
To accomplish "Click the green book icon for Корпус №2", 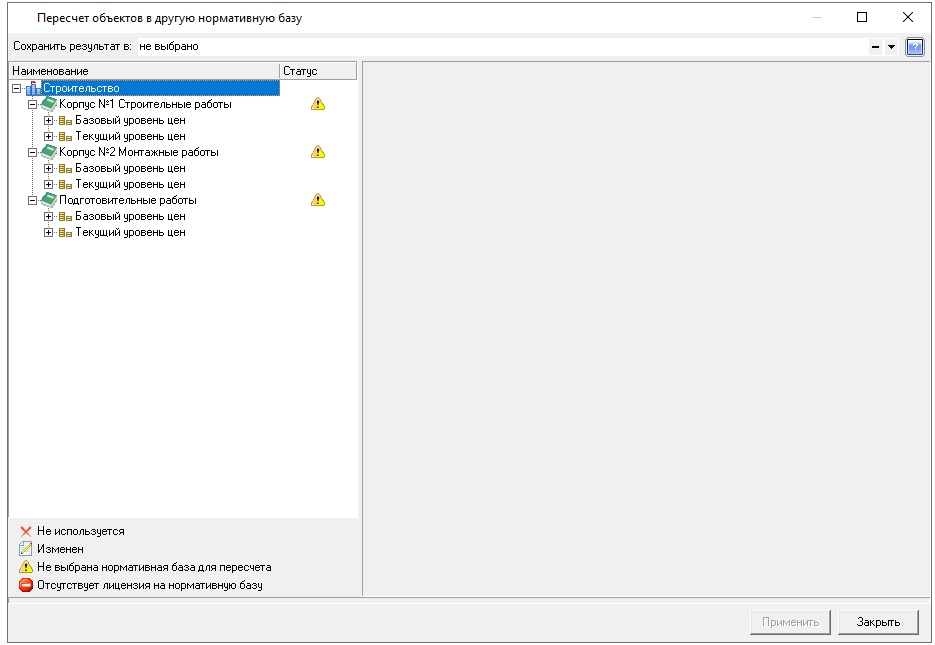I will pyautogui.click(x=49, y=152).
